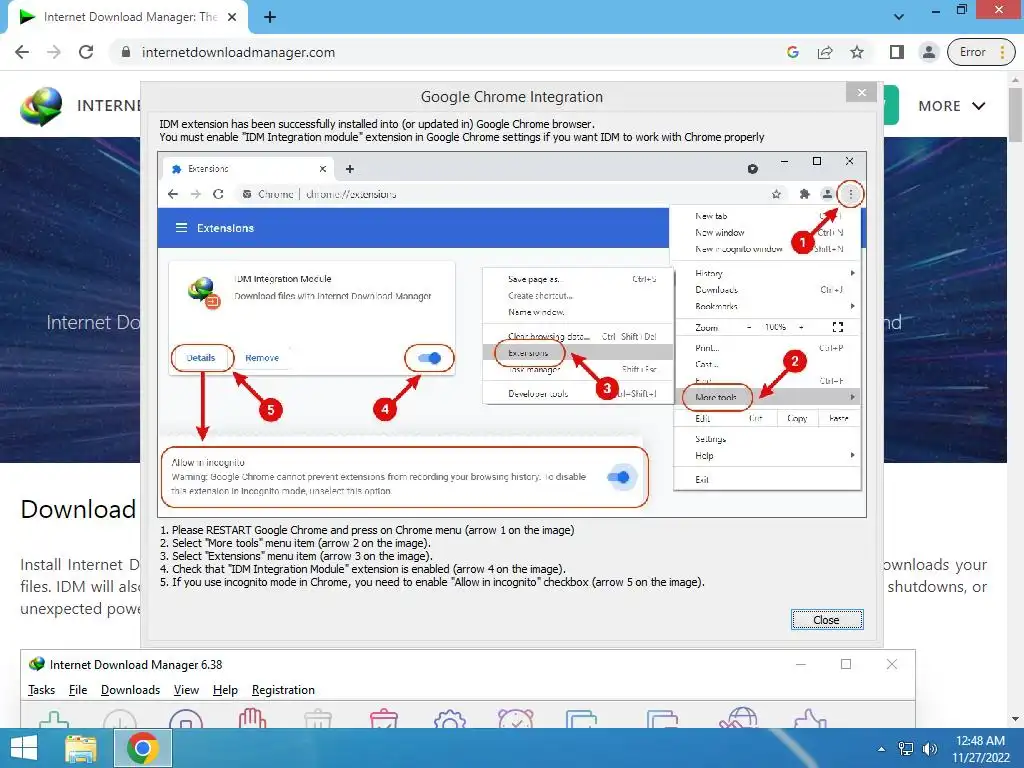This screenshot has width=1024, height=768.
Task: Click the Chrome icon on the taskbar
Action: coord(143,748)
